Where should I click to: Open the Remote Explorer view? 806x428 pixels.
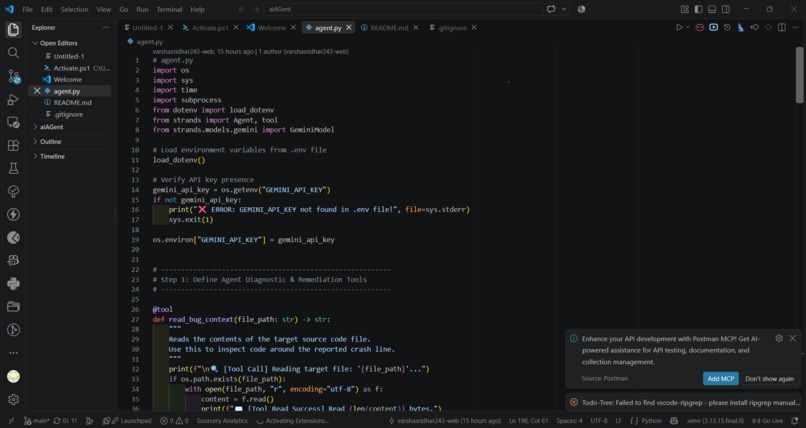pos(13,122)
